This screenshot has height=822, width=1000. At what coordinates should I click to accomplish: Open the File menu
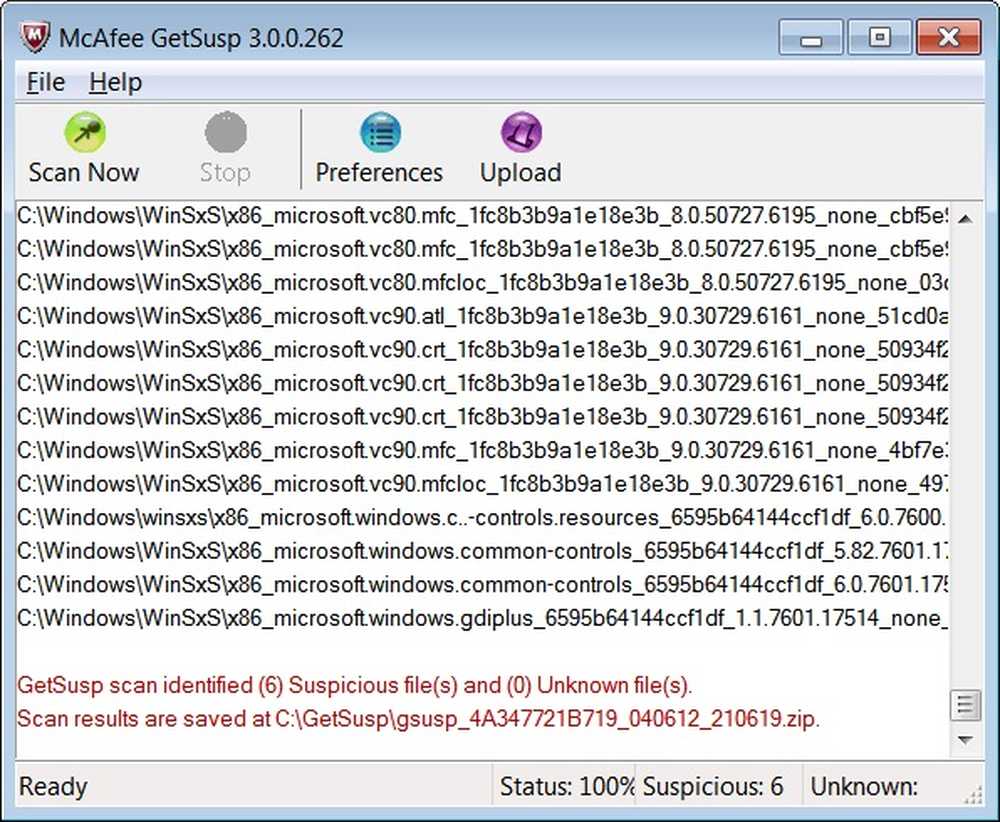(43, 82)
